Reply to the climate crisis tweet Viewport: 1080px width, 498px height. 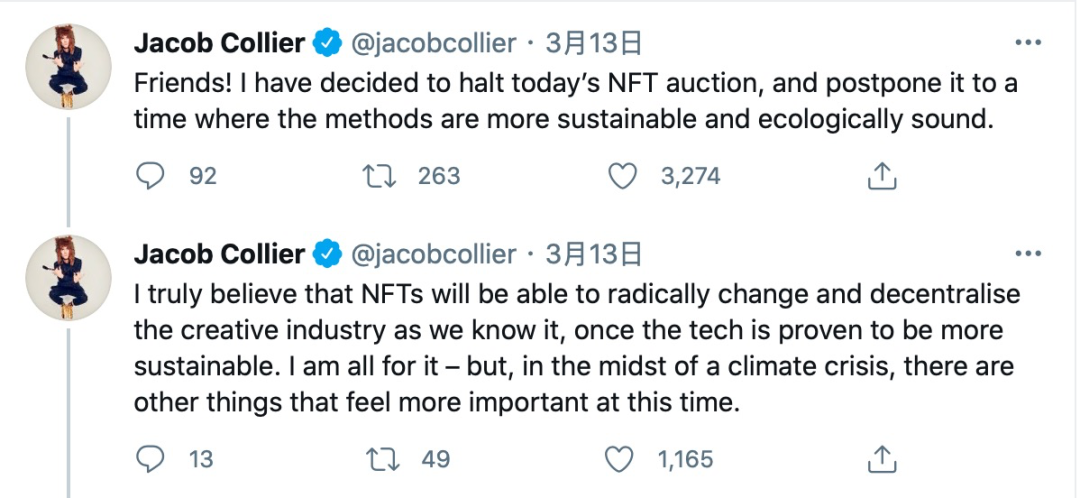click(150, 459)
